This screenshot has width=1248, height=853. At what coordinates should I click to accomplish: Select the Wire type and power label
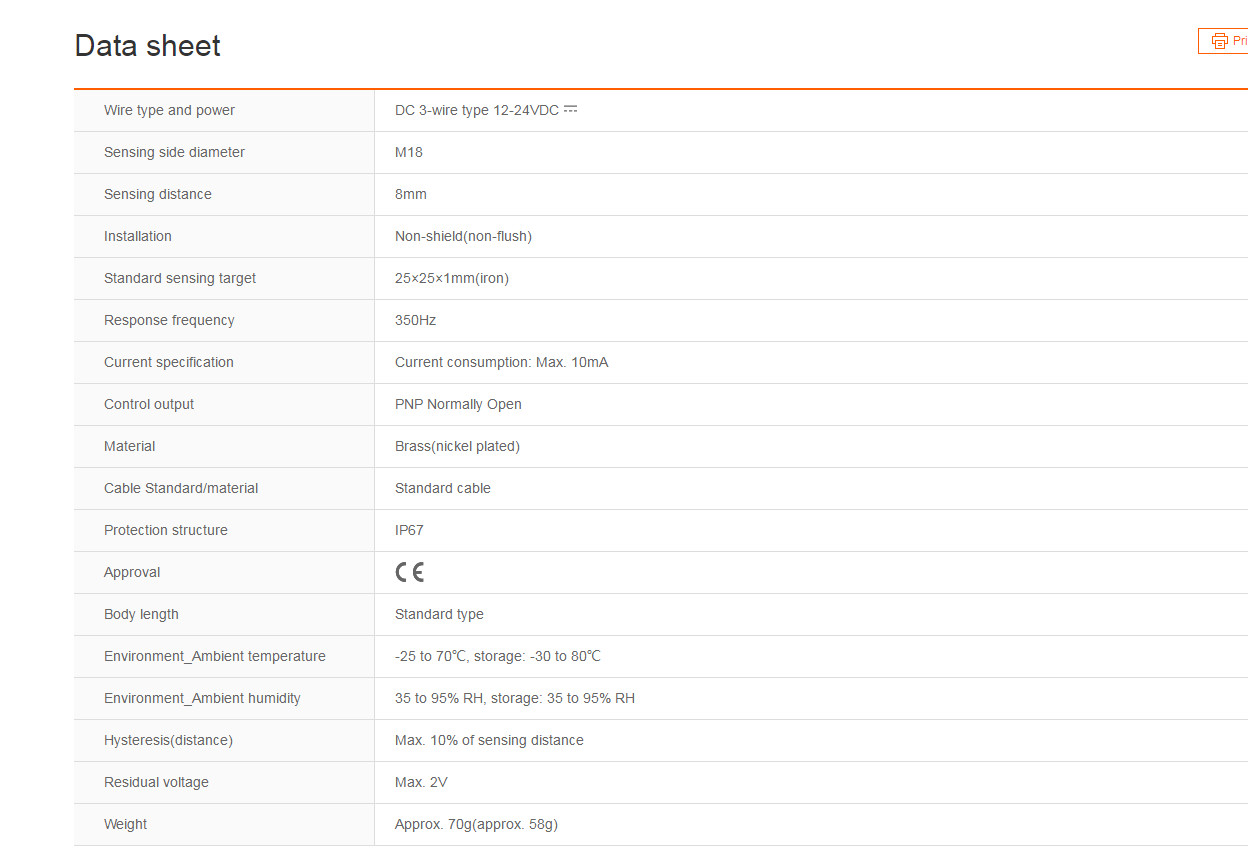169,110
